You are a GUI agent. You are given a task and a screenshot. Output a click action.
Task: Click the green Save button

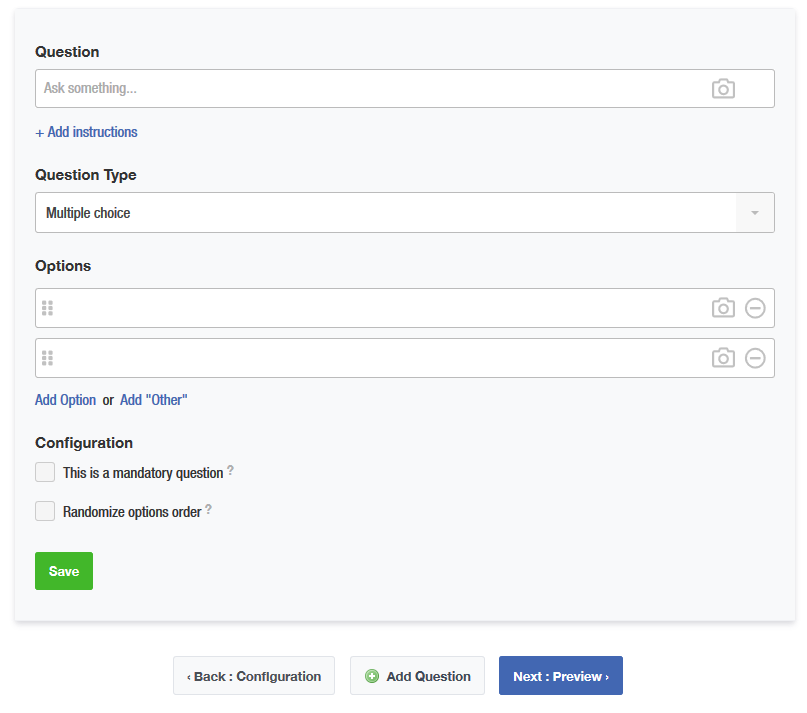click(x=64, y=571)
